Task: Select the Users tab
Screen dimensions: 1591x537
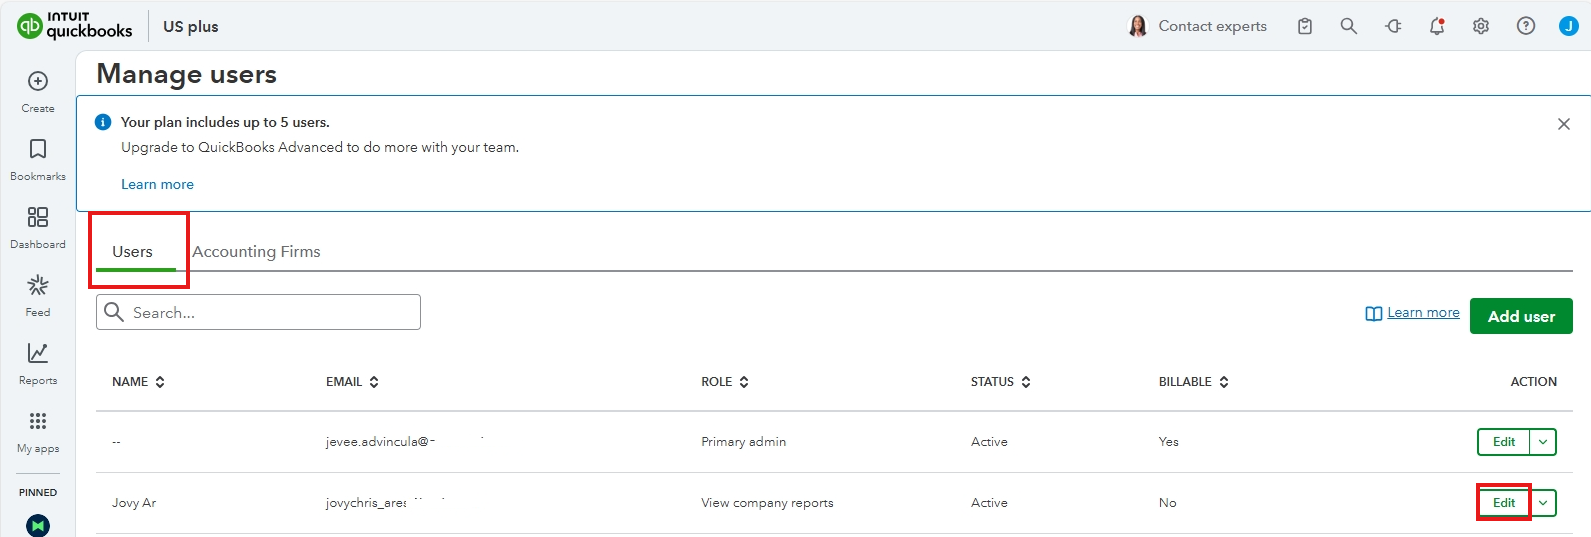Action: click(133, 252)
